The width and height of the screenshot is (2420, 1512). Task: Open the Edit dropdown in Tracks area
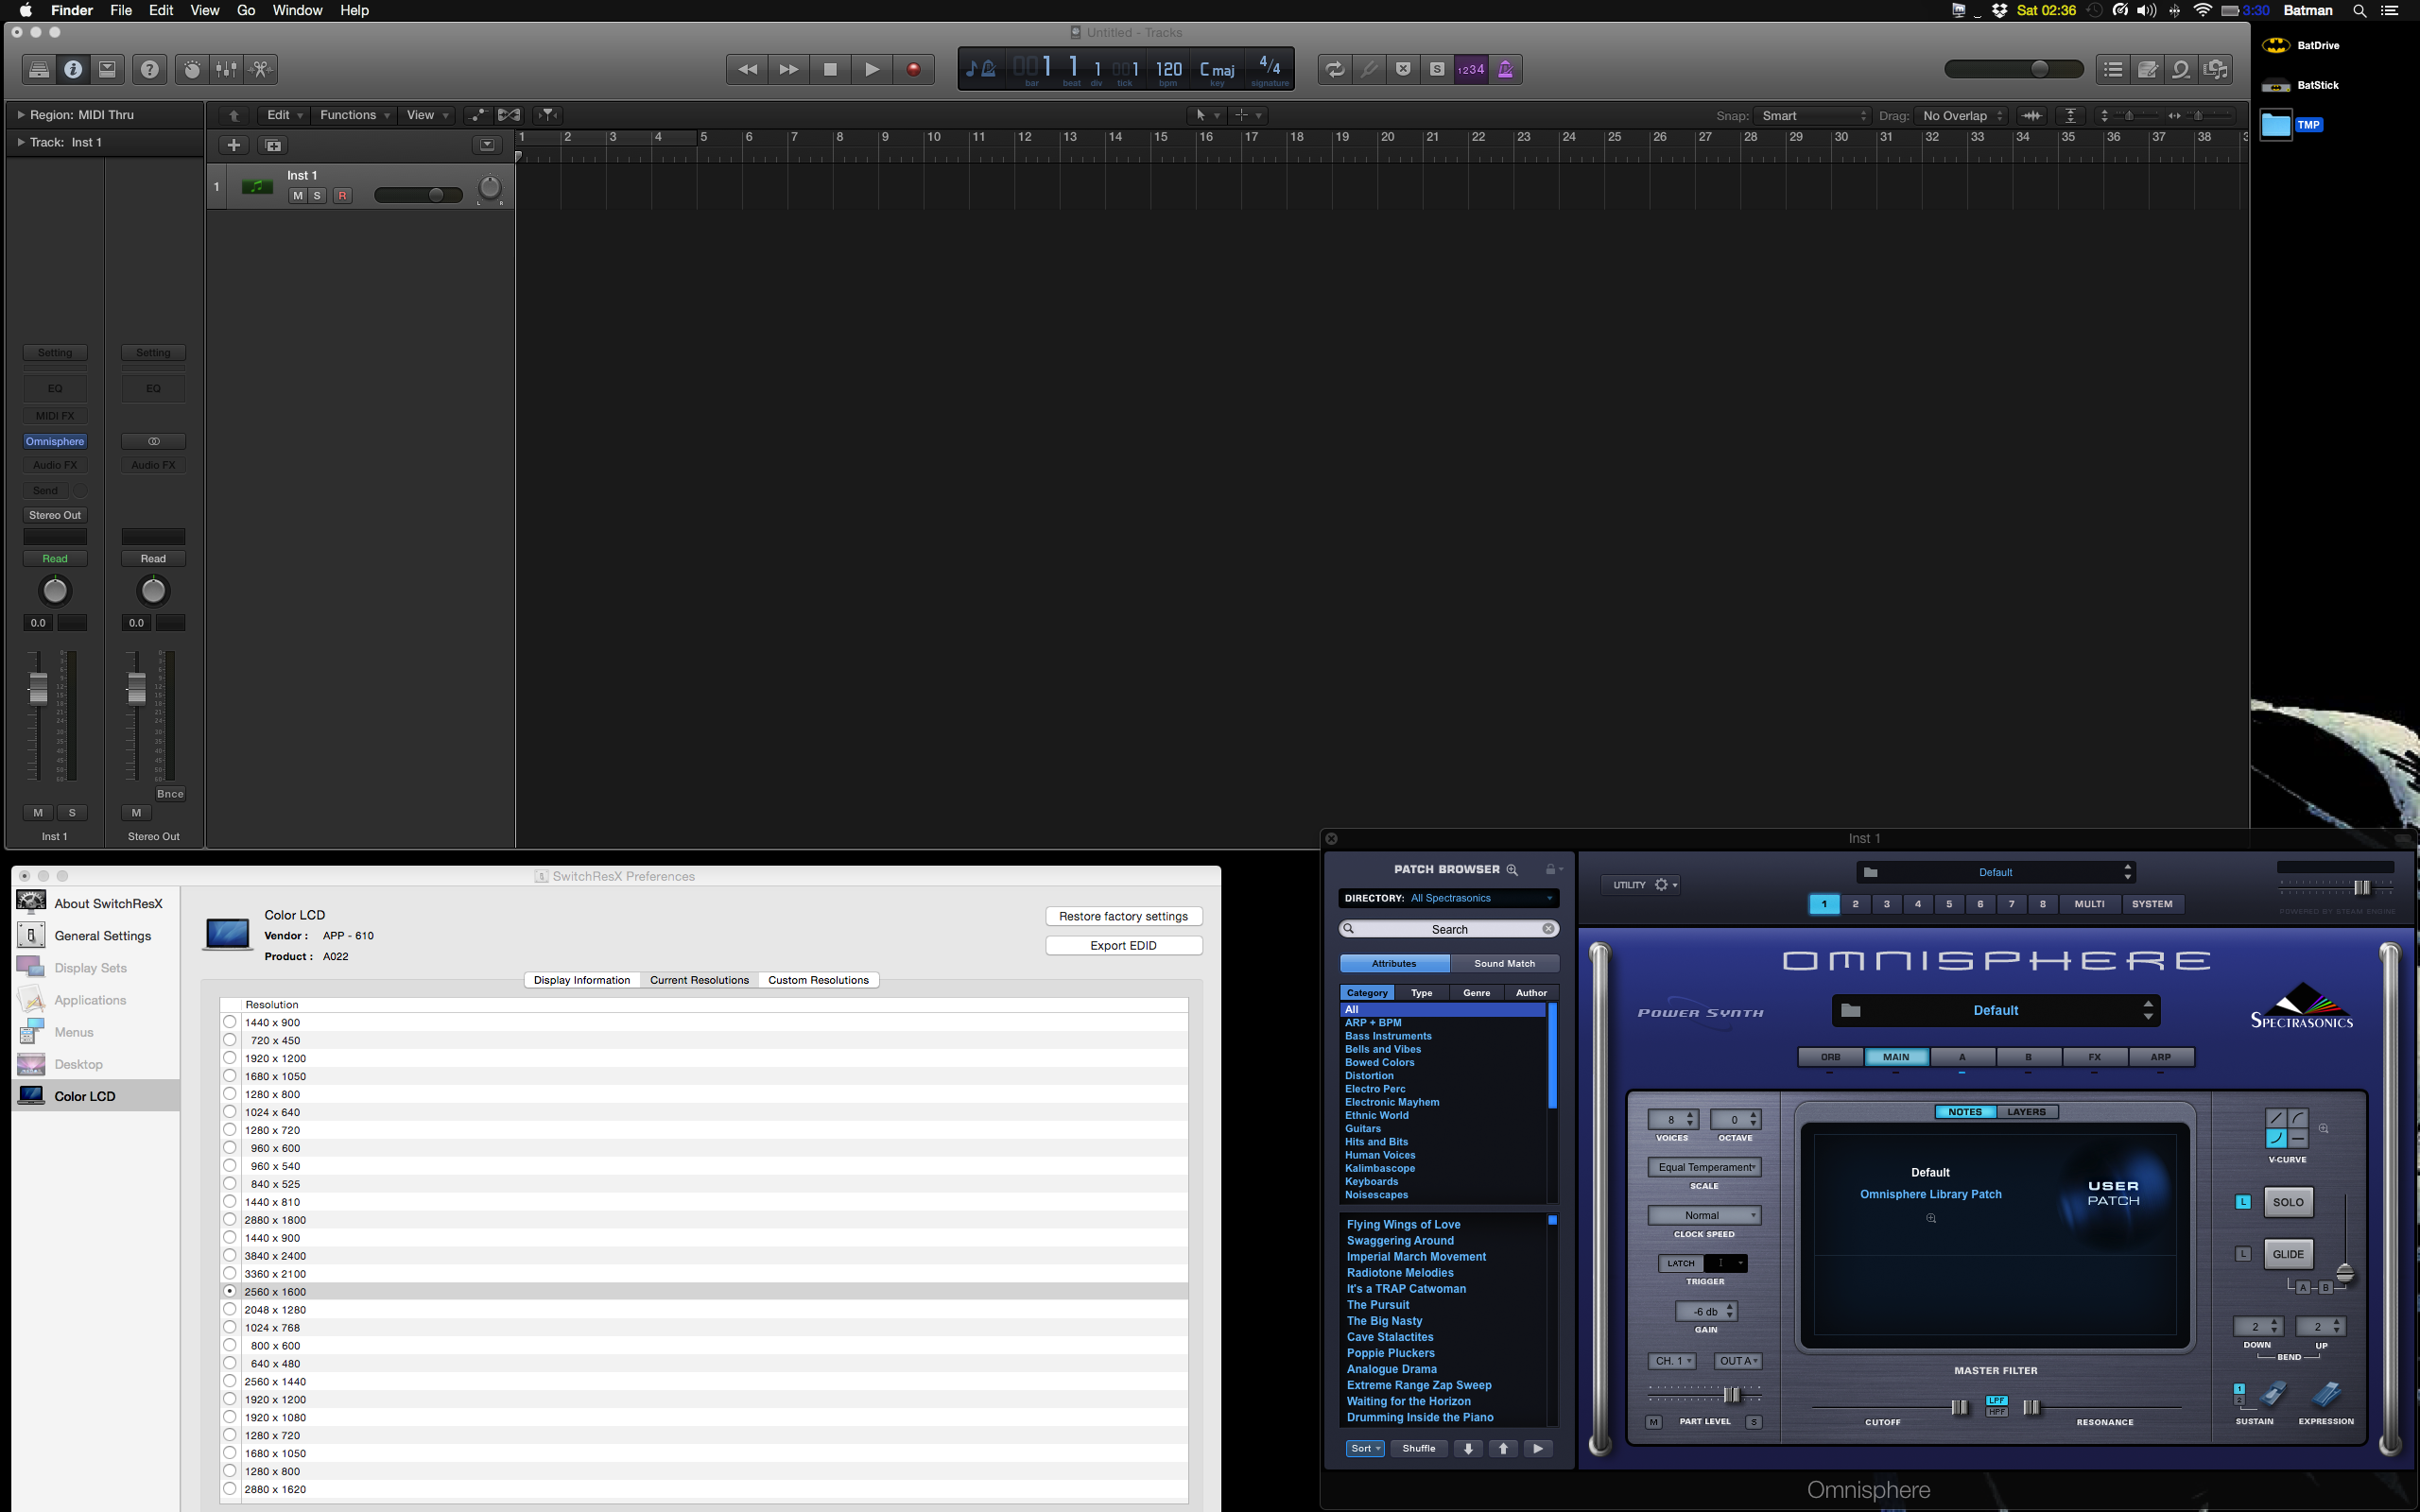tap(284, 115)
